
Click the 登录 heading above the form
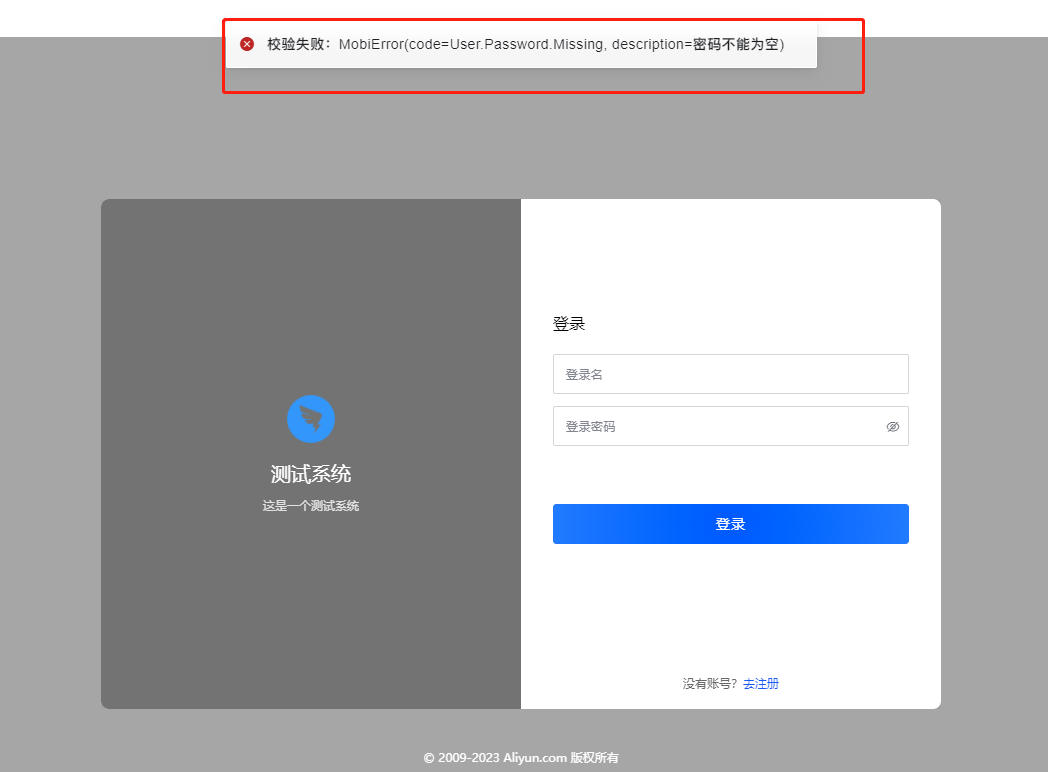pos(569,324)
